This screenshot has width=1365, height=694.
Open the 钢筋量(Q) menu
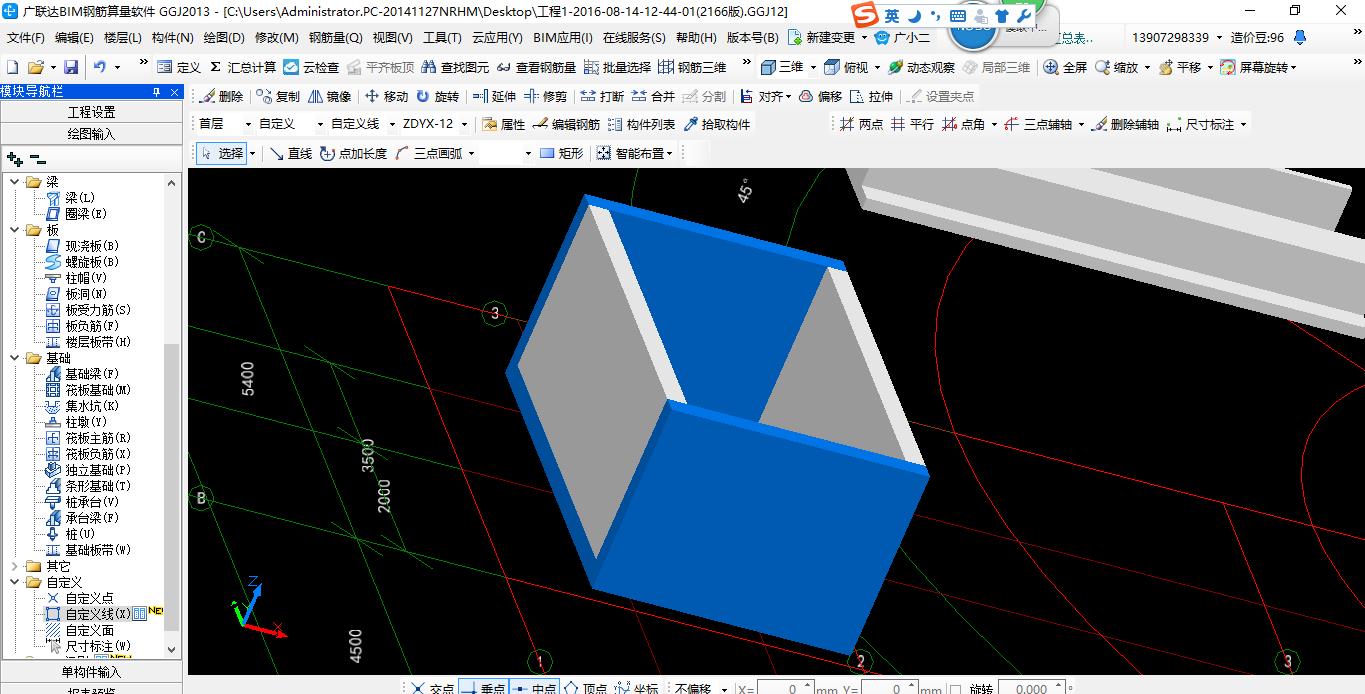click(x=335, y=37)
